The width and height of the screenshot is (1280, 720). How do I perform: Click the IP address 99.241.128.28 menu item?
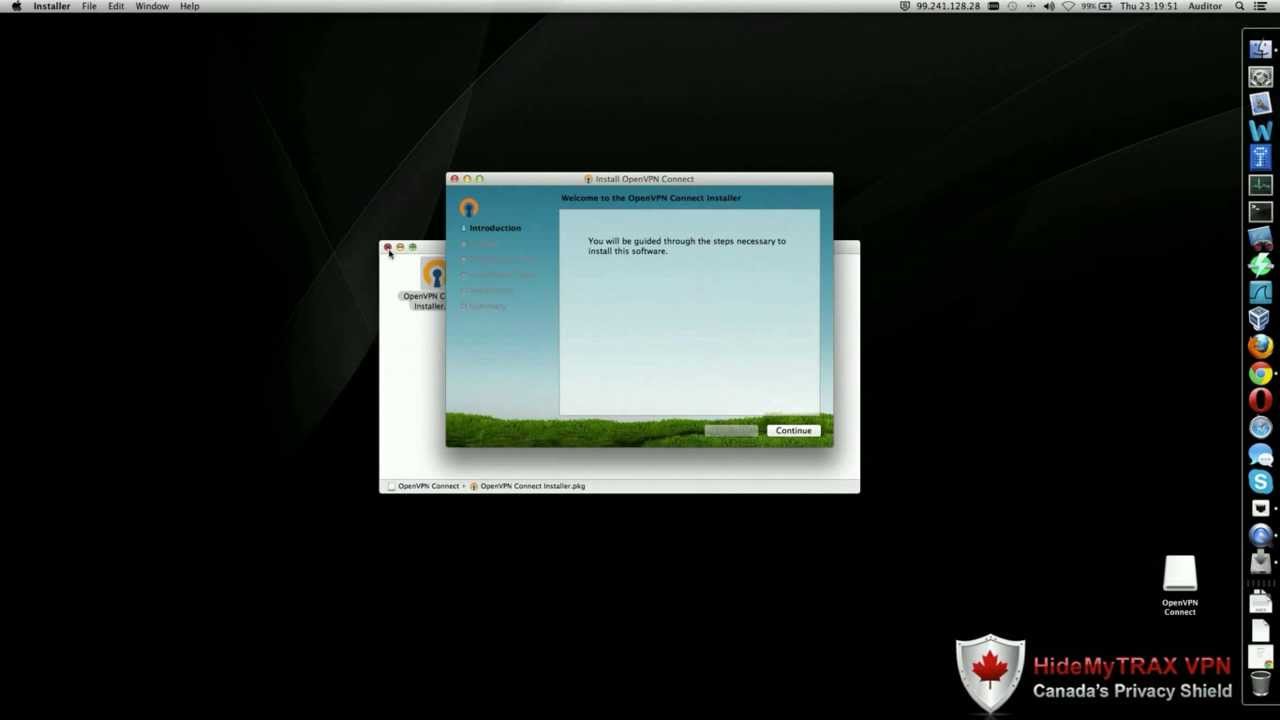(947, 6)
